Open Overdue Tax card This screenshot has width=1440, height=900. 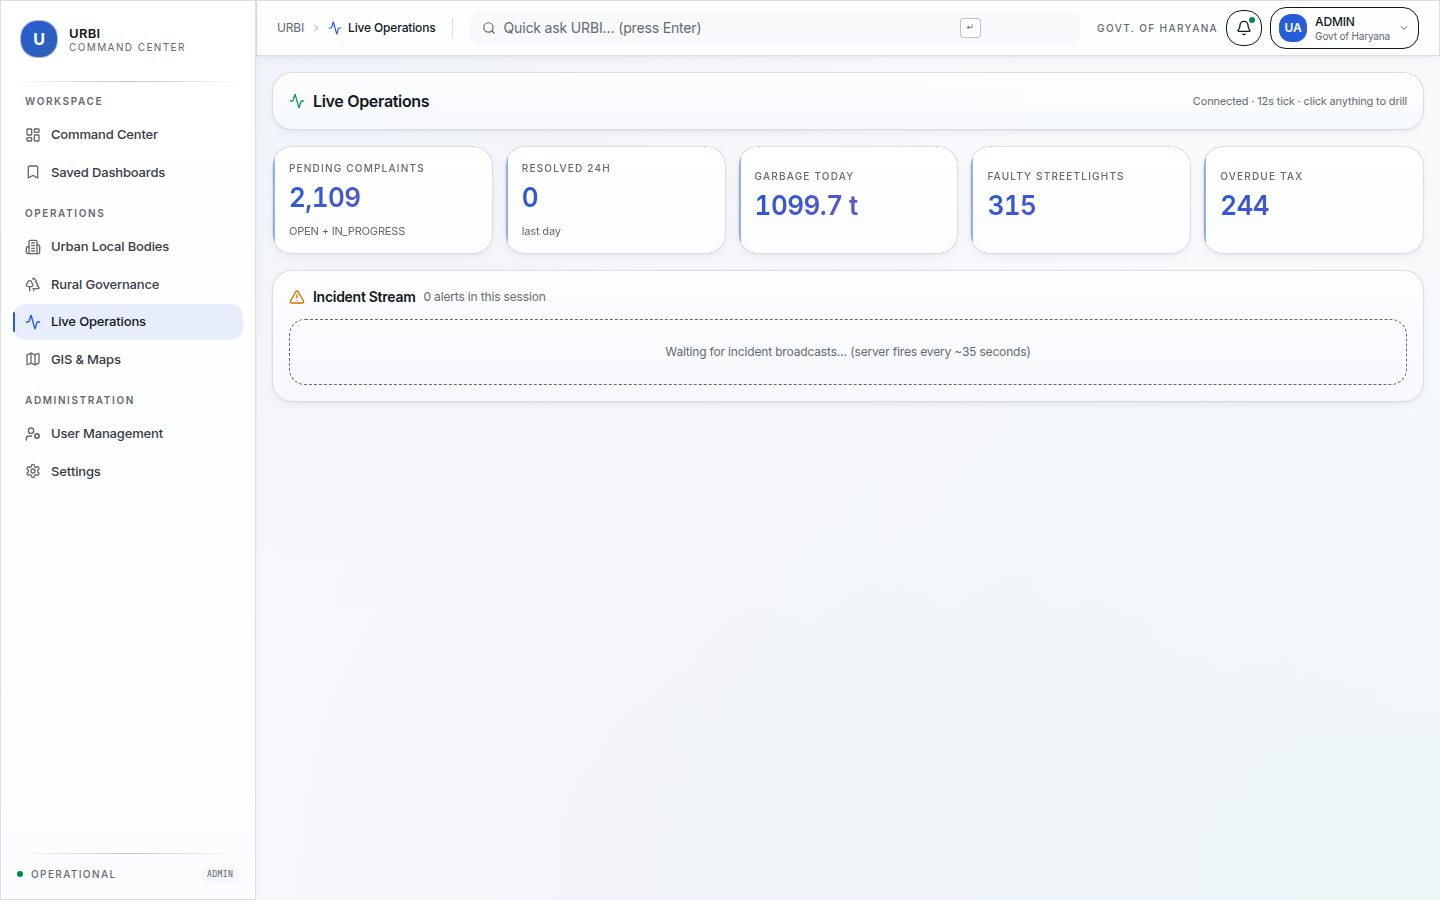[1314, 200]
